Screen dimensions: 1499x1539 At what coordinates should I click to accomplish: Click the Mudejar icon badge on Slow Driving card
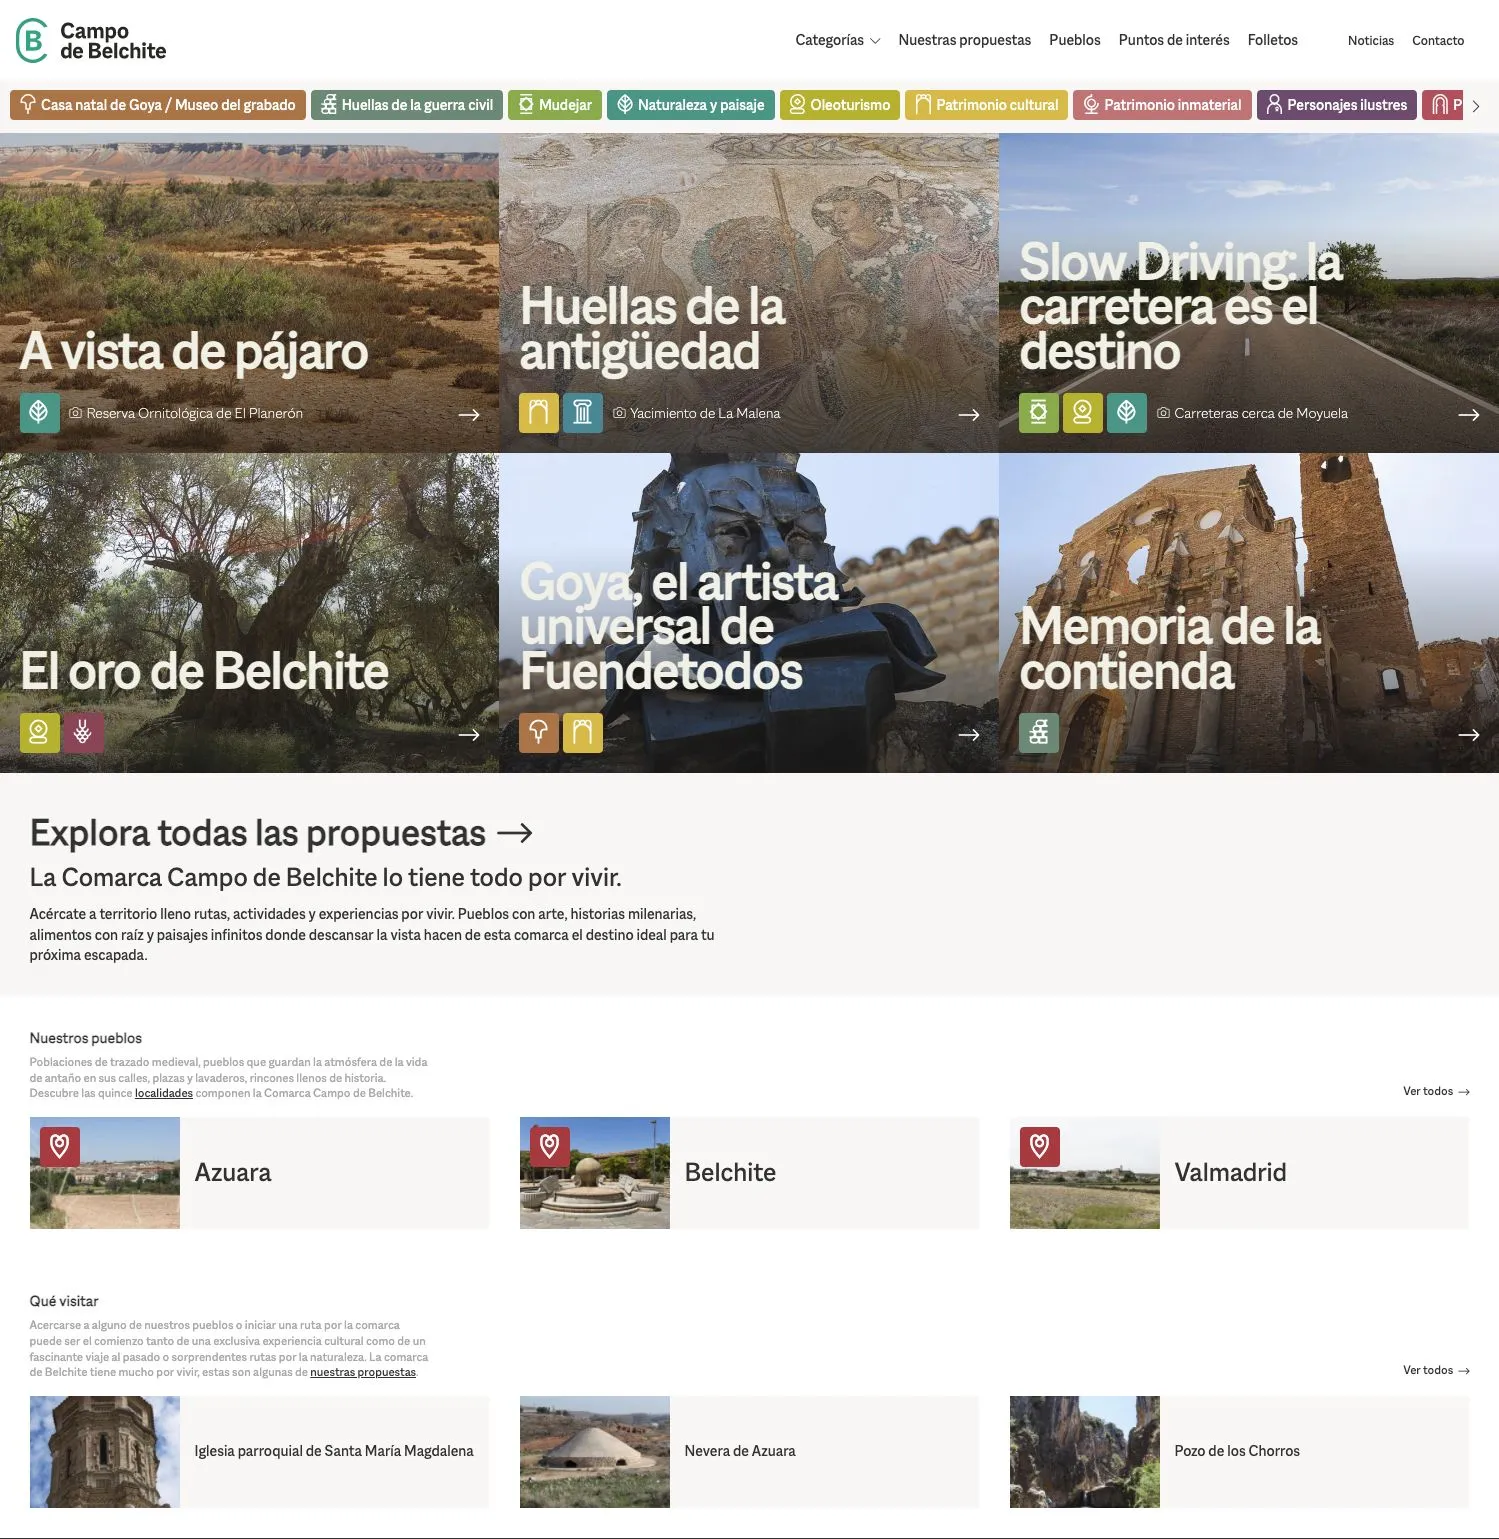1038,412
